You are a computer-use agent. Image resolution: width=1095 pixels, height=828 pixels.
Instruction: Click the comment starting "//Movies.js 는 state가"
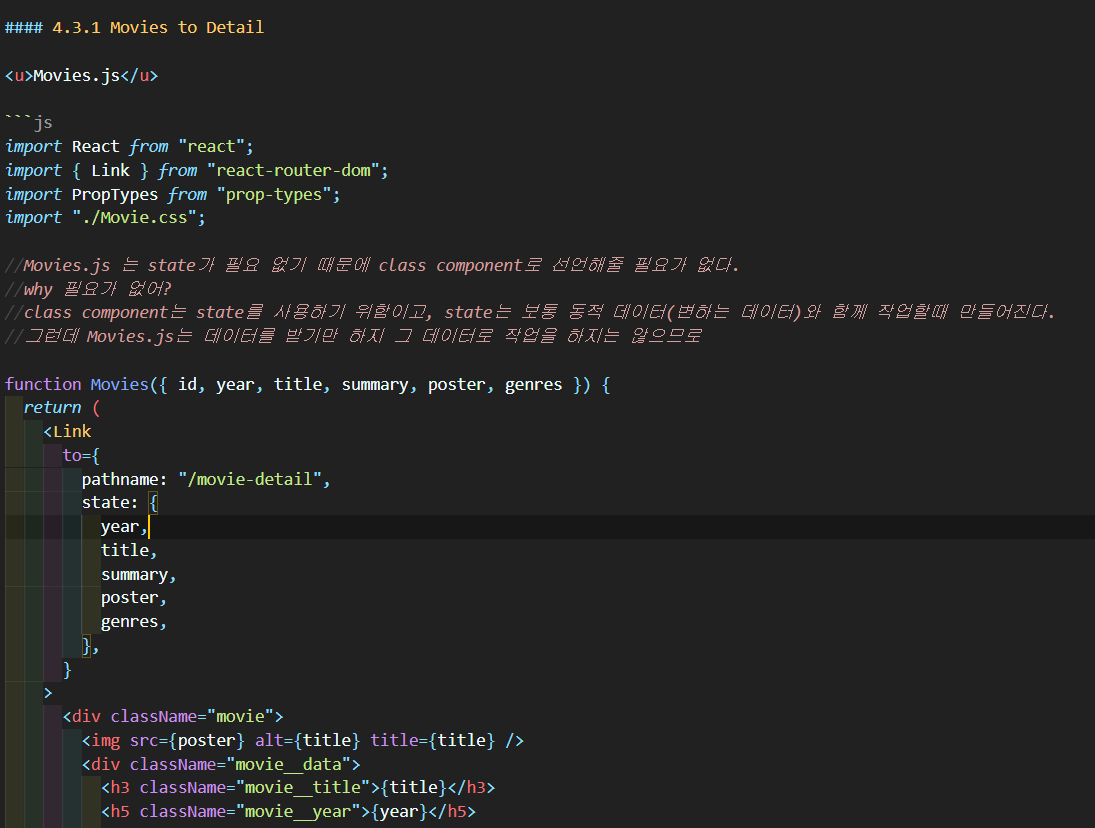(372, 265)
